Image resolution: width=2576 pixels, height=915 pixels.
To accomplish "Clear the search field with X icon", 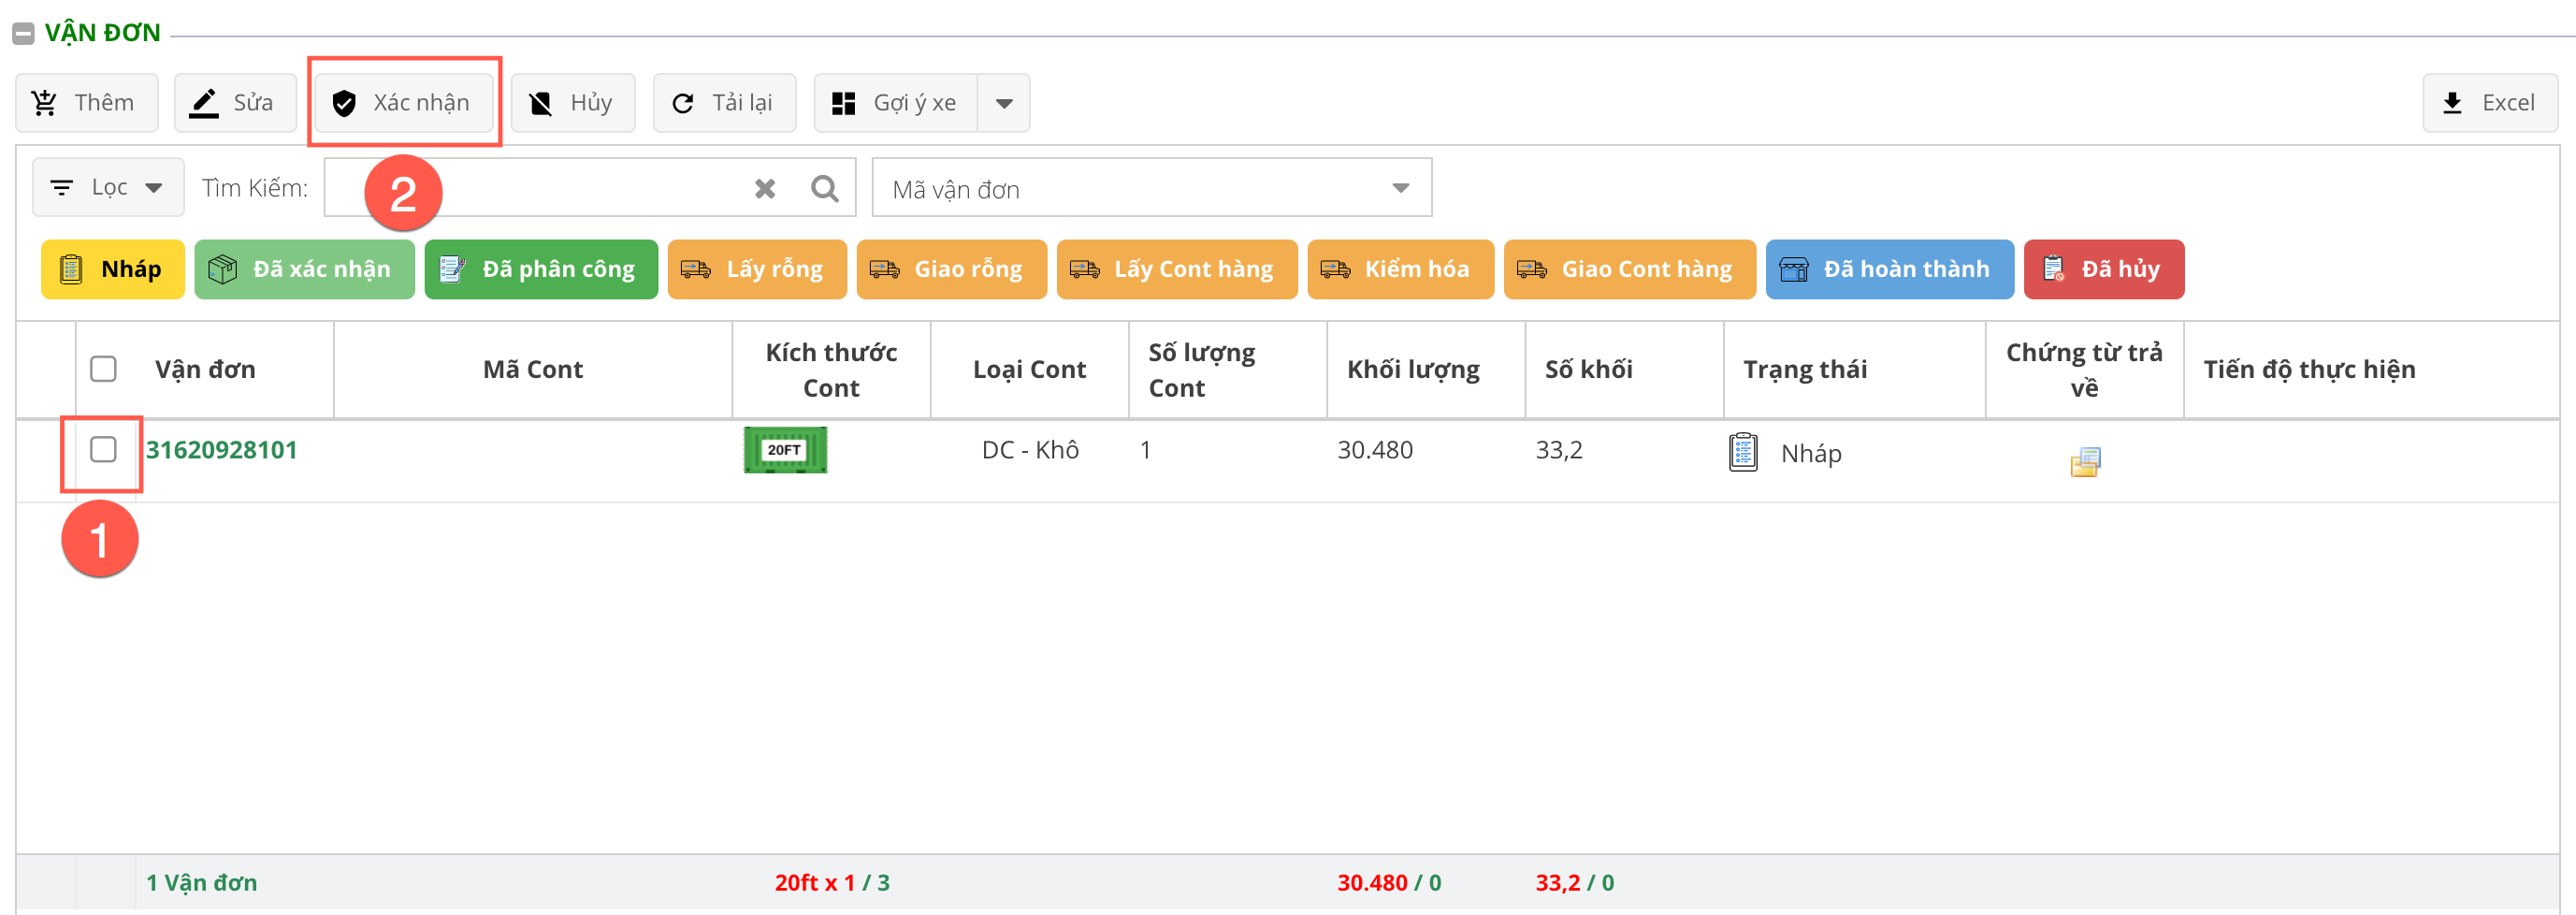I will (x=765, y=188).
